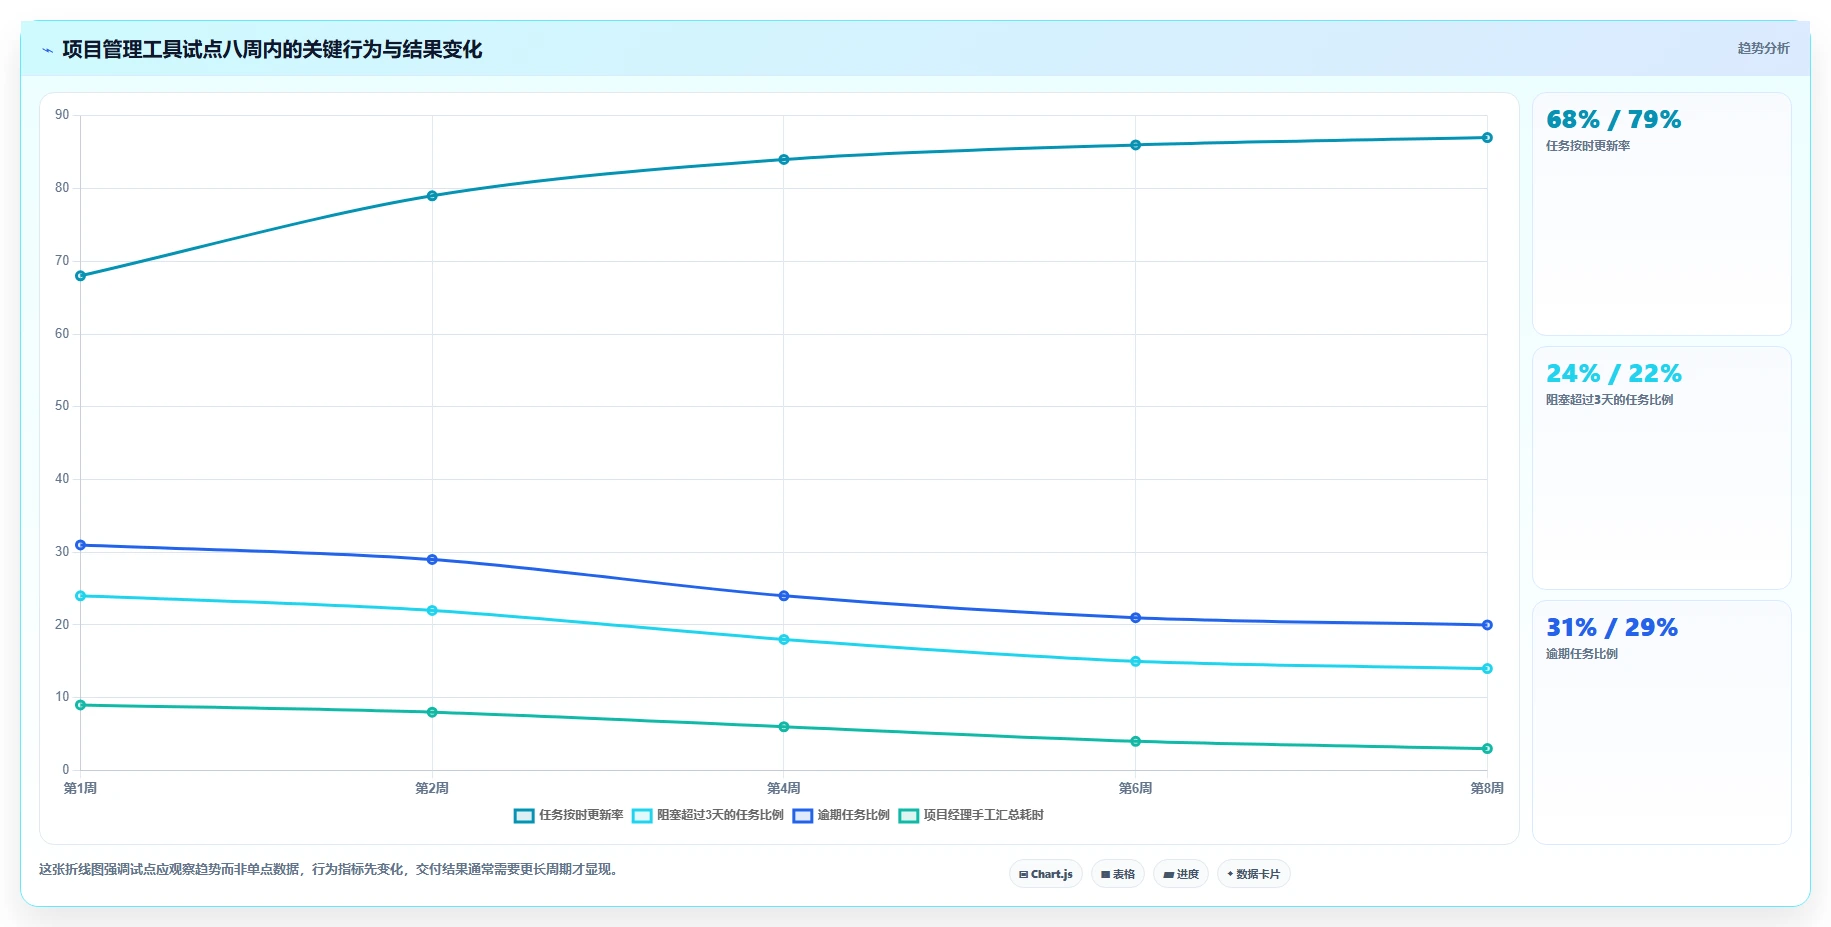This screenshot has width=1831, height=927.
Task: Click the 90 y-axis label
Action: tap(62, 115)
